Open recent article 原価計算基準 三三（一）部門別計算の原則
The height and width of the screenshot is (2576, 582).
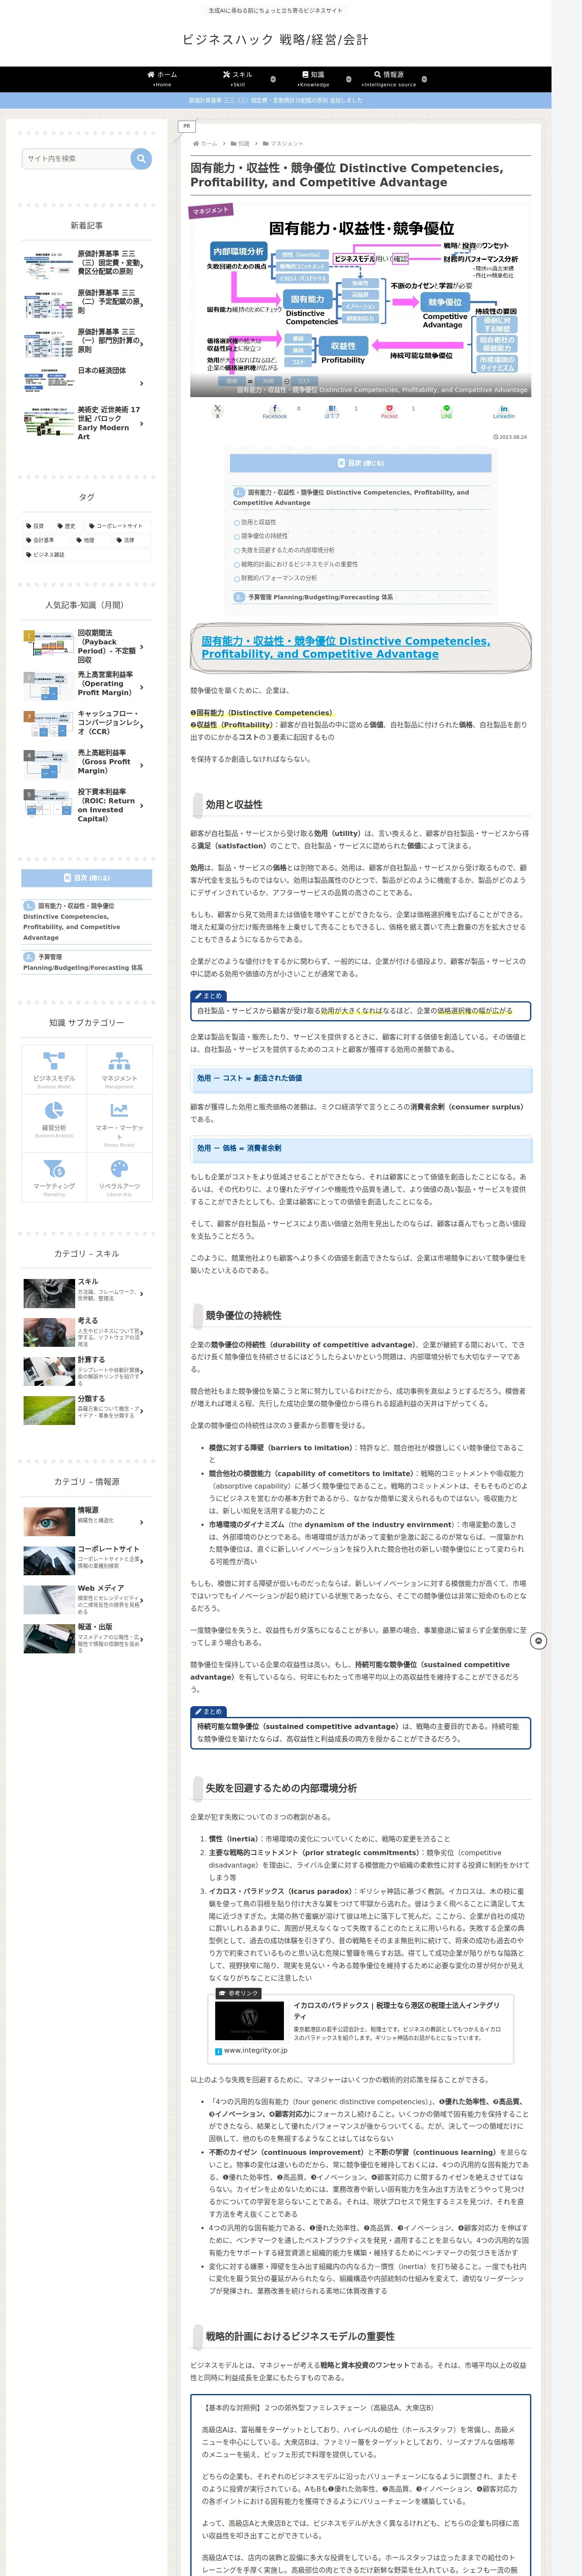pos(87,342)
